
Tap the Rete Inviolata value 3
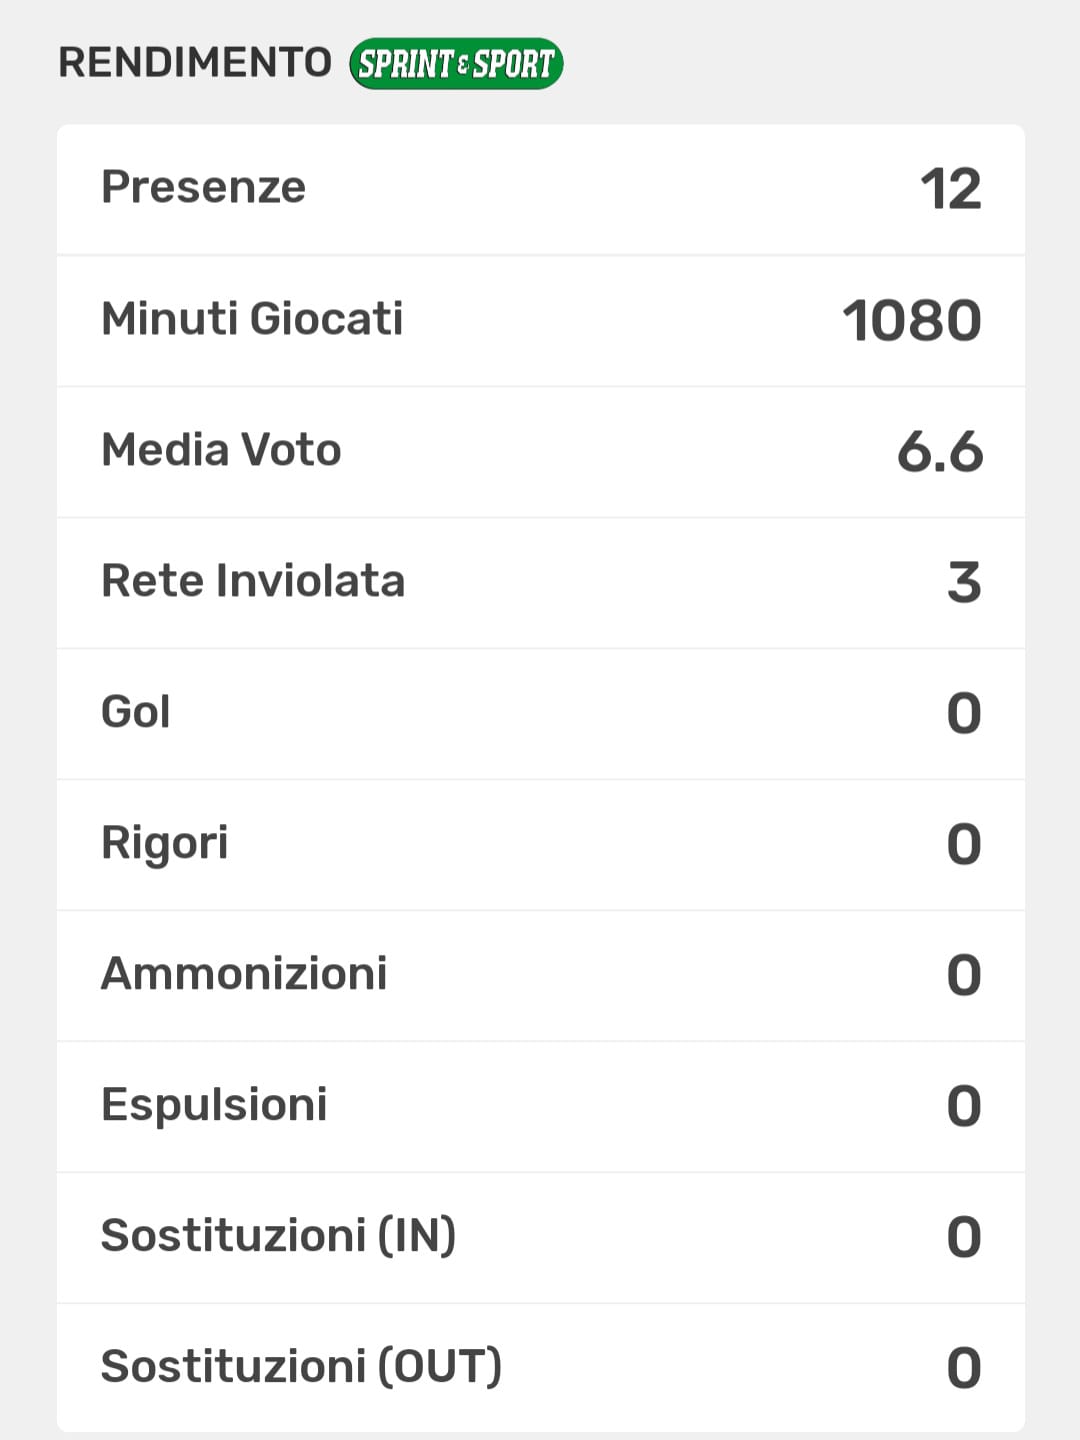pos(963,583)
